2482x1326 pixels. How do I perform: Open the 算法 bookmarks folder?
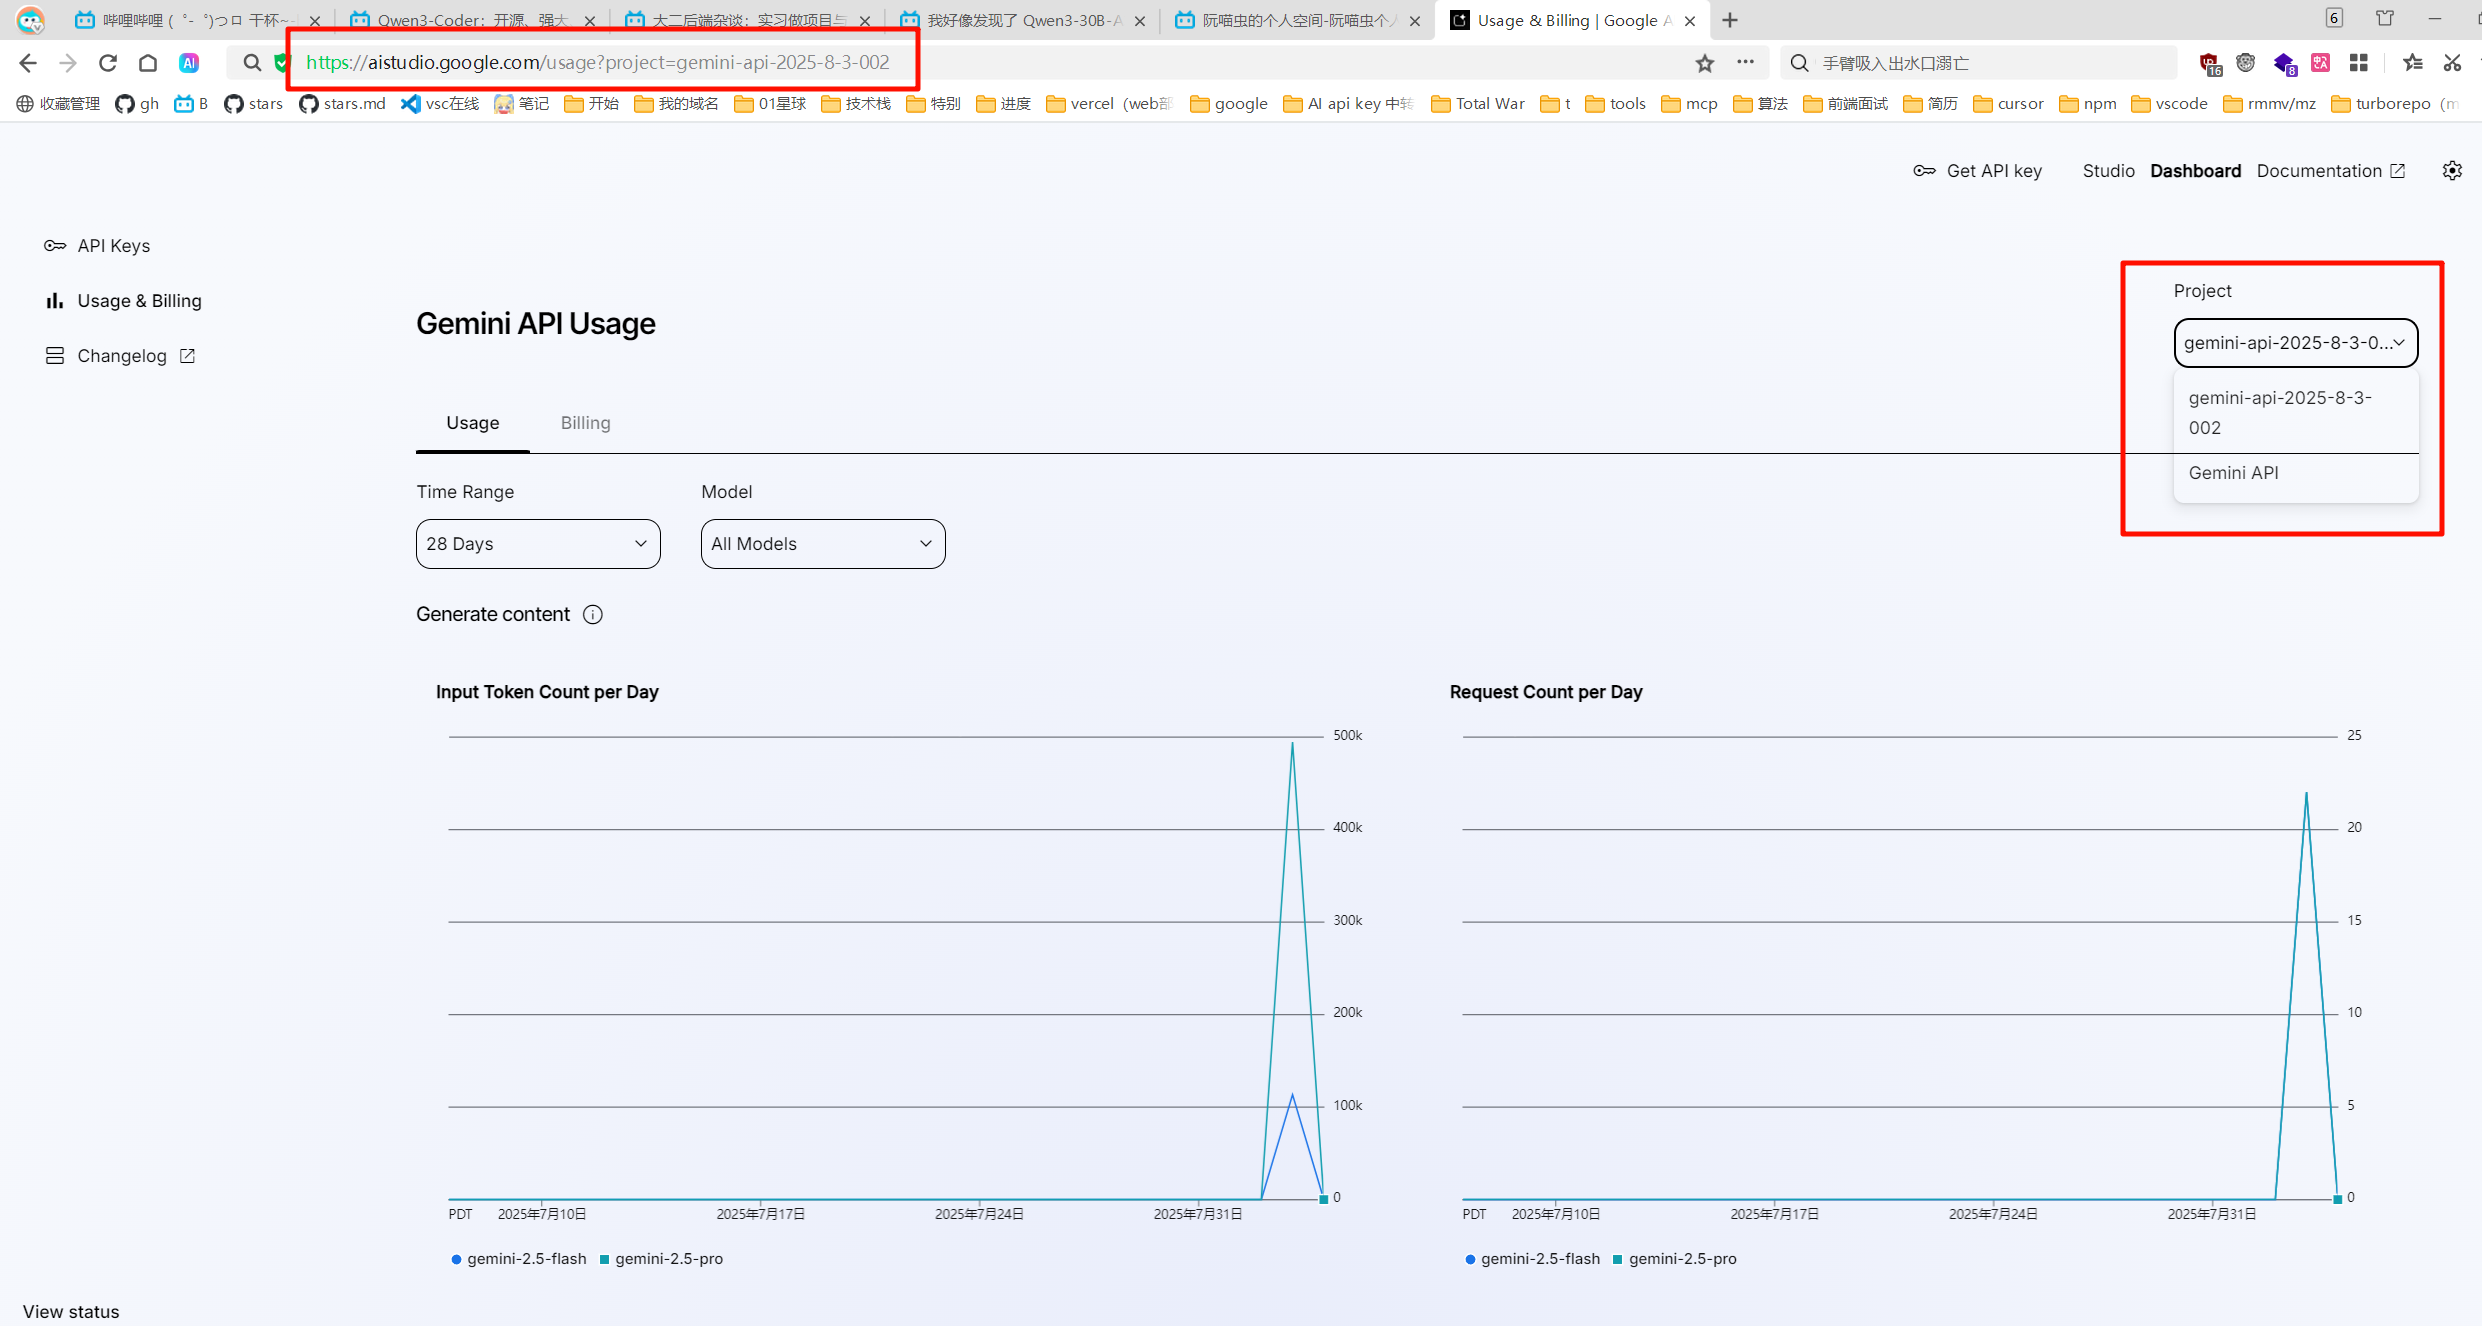pos(1761,104)
